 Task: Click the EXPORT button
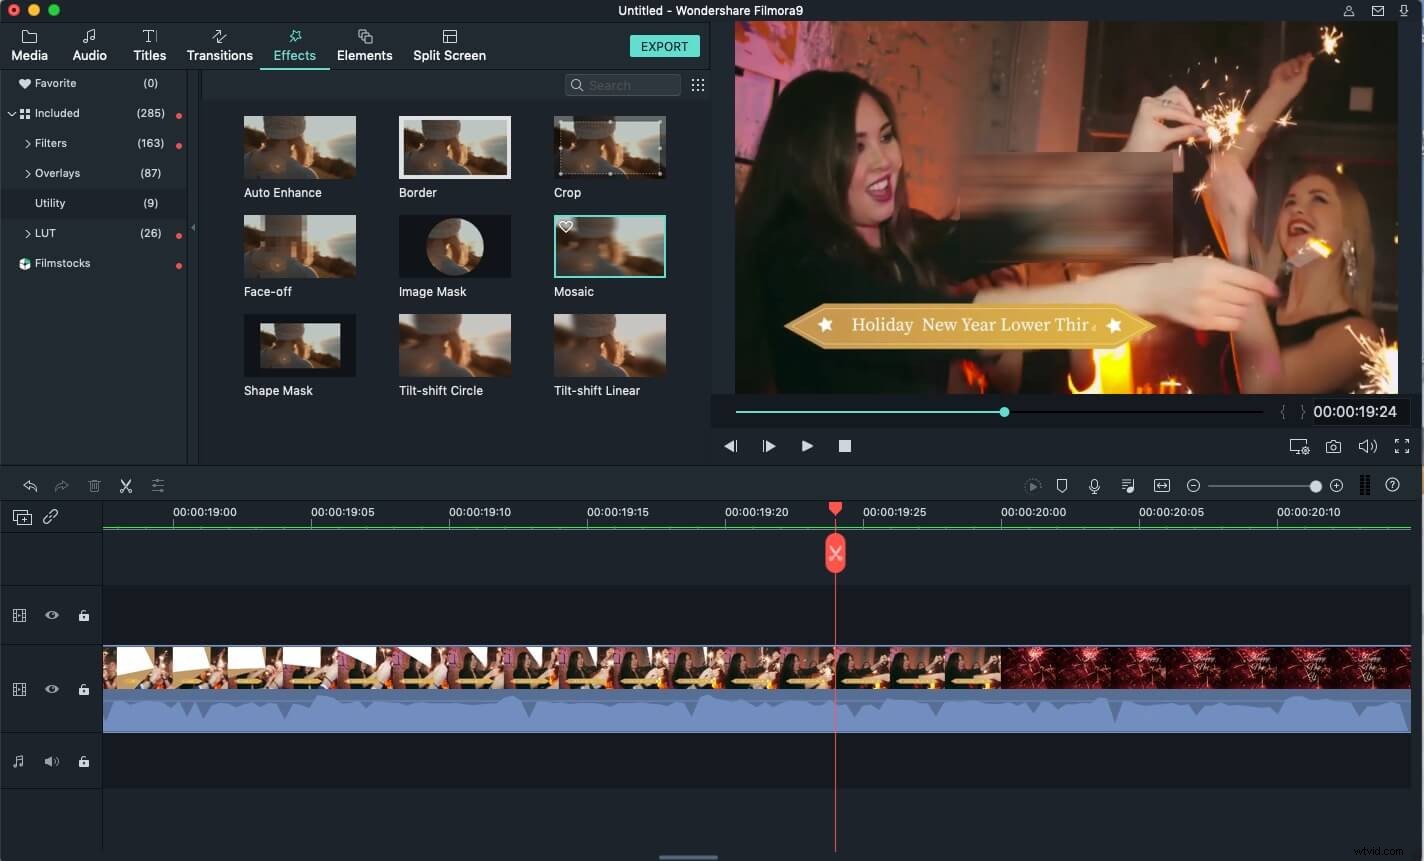(x=664, y=46)
